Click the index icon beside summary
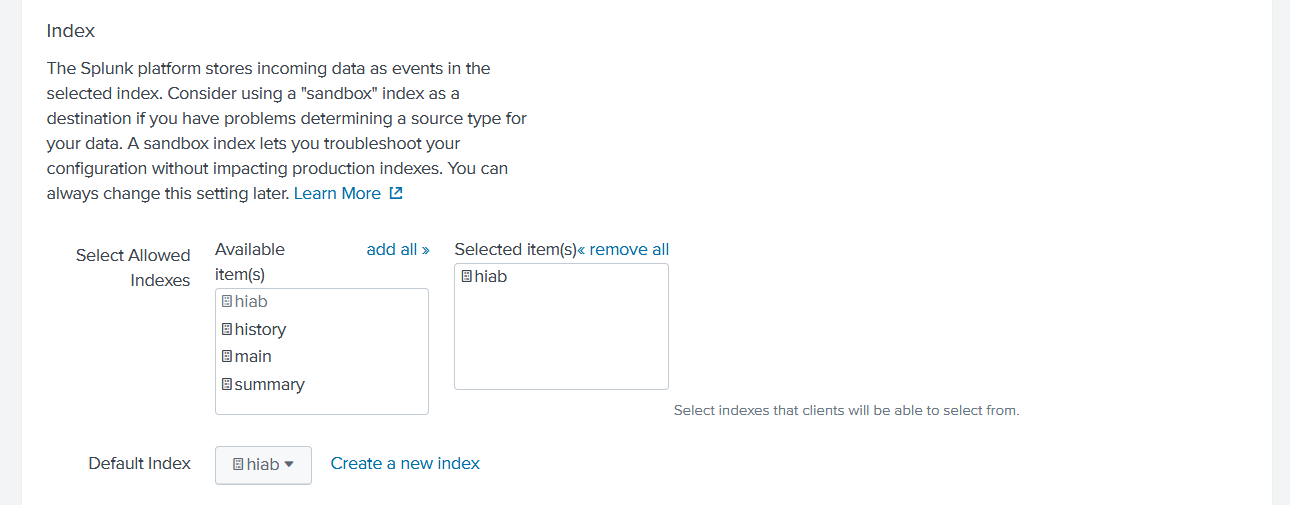Viewport: 1290px width, 505px height. pyautogui.click(x=226, y=384)
